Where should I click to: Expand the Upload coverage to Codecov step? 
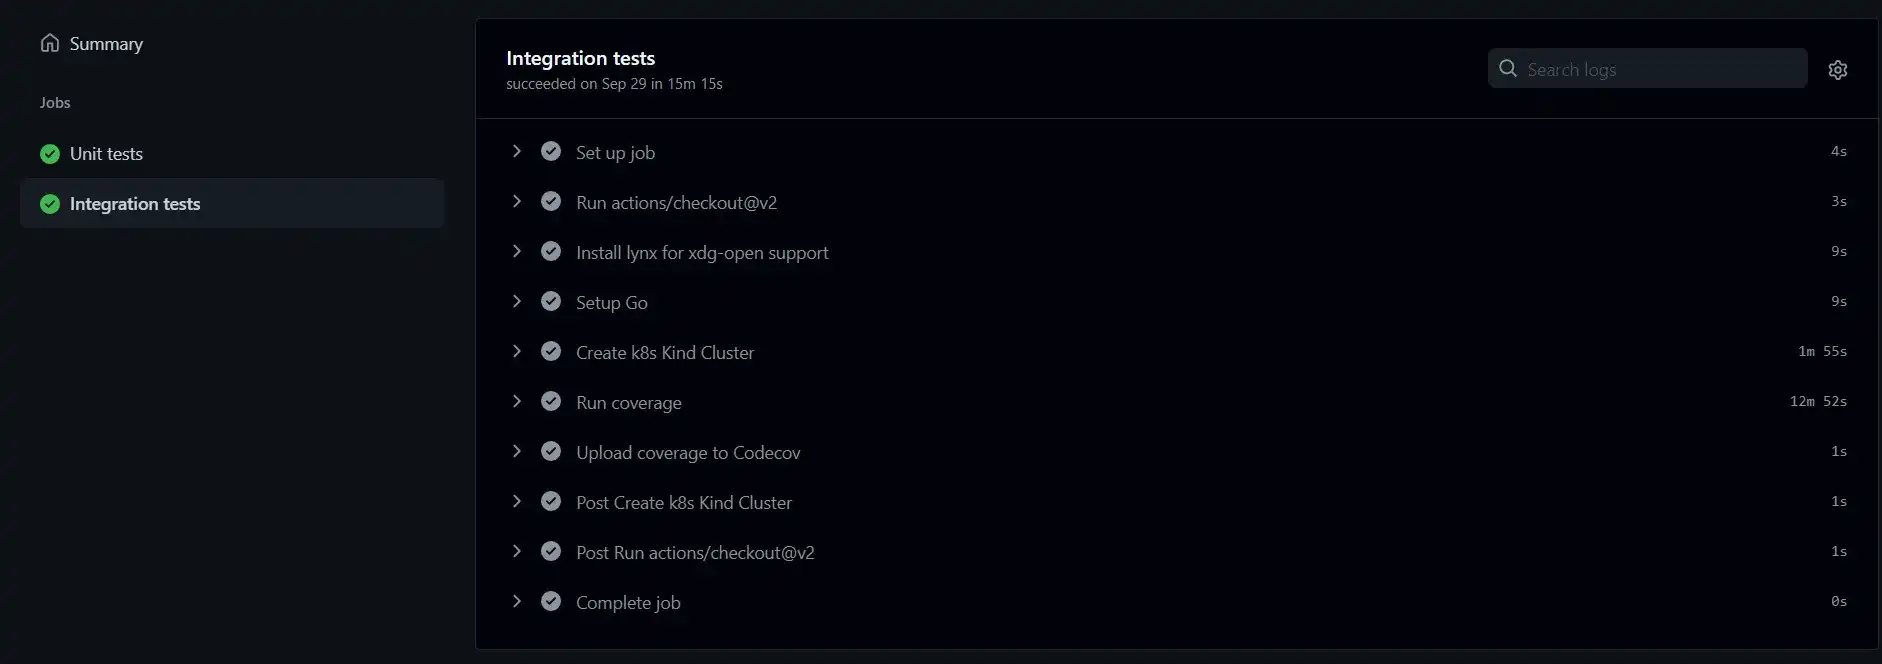pyautogui.click(x=517, y=451)
